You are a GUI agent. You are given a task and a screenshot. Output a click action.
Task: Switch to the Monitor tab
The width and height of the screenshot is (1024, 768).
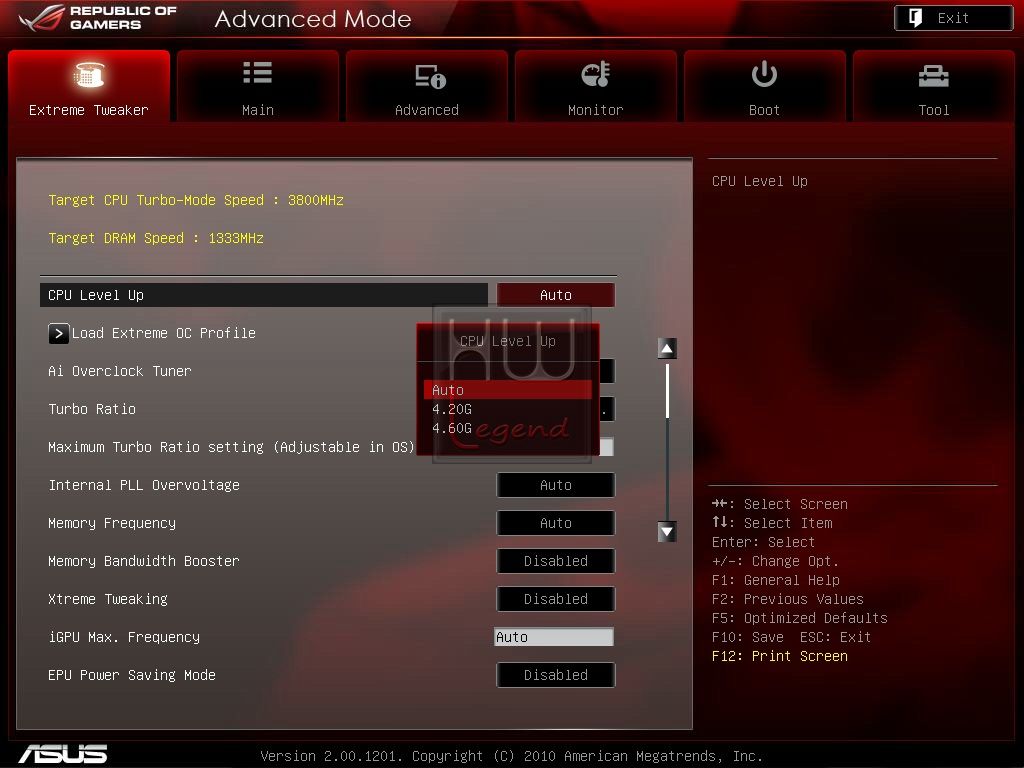coord(596,86)
